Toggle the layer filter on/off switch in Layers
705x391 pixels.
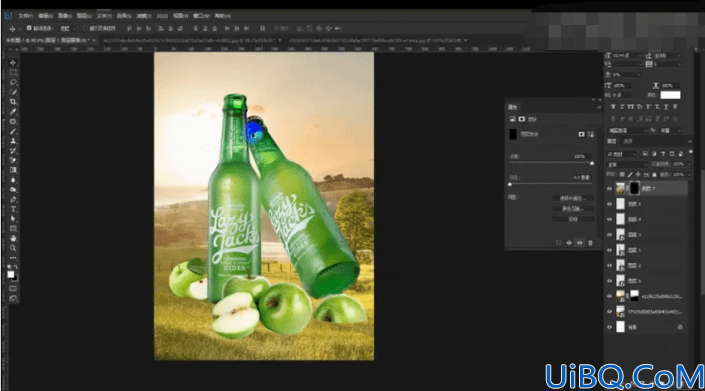pyautogui.click(x=690, y=153)
